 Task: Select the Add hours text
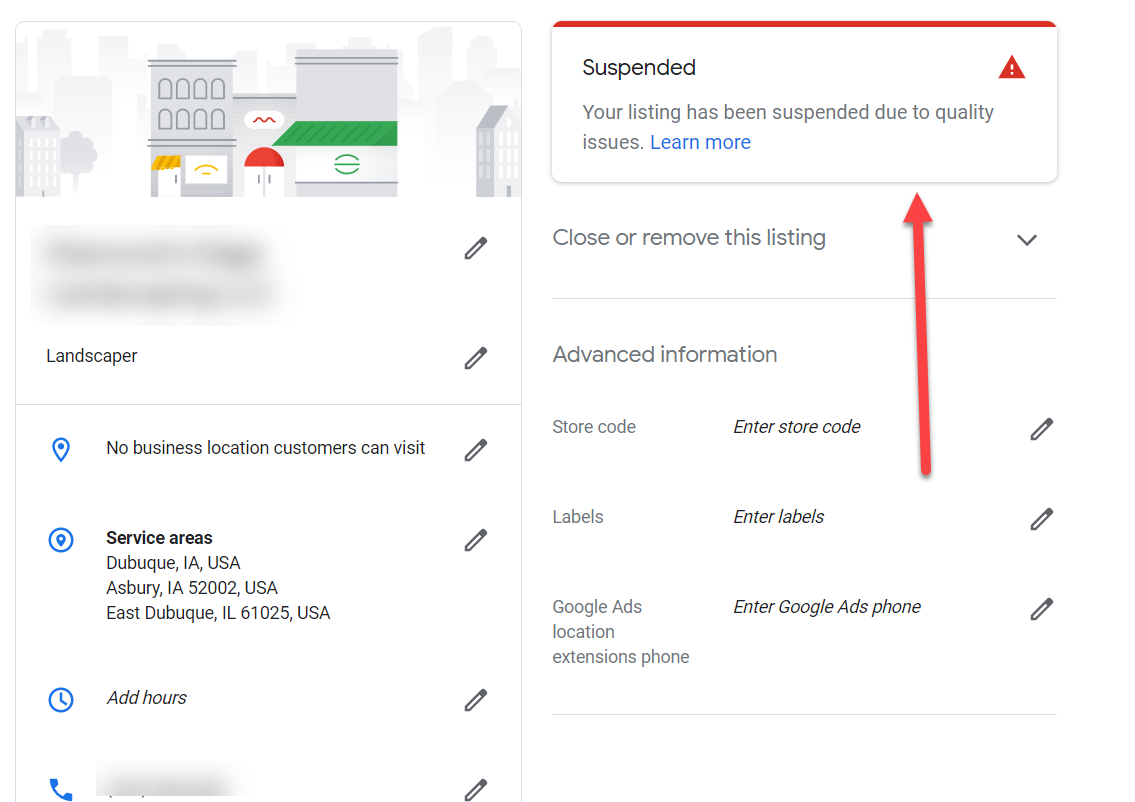tap(146, 697)
